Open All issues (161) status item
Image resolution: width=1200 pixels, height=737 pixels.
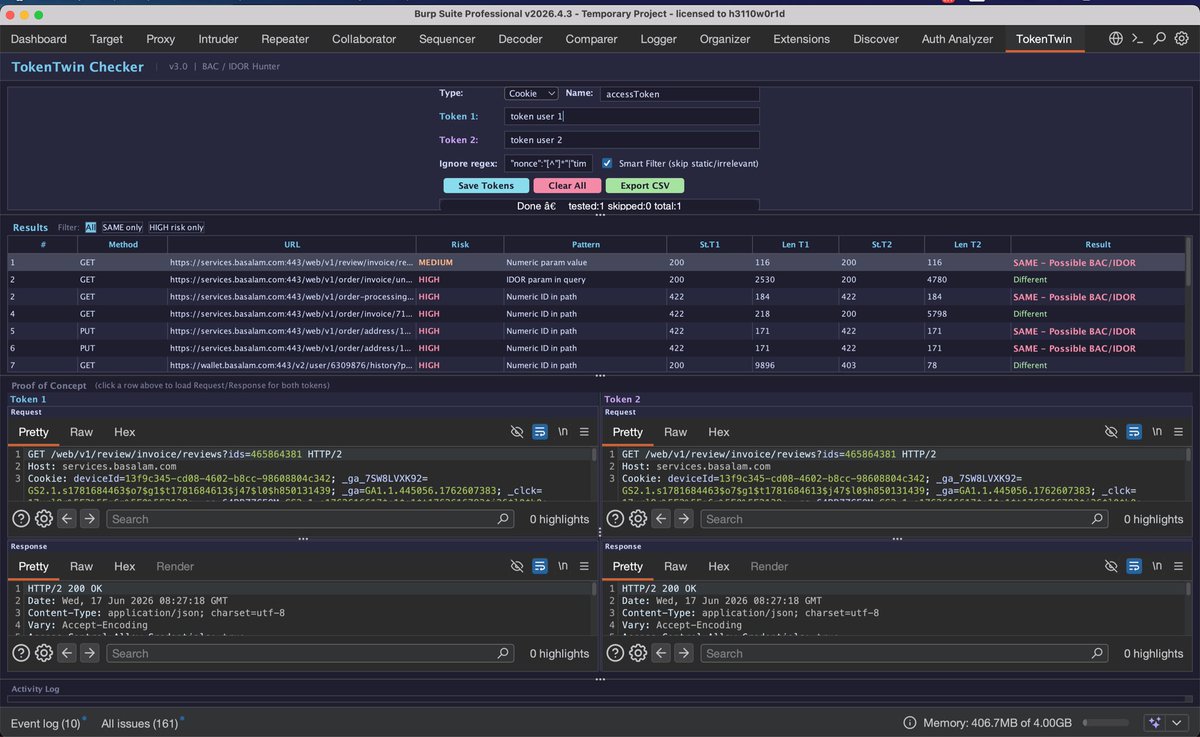point(139,723)
